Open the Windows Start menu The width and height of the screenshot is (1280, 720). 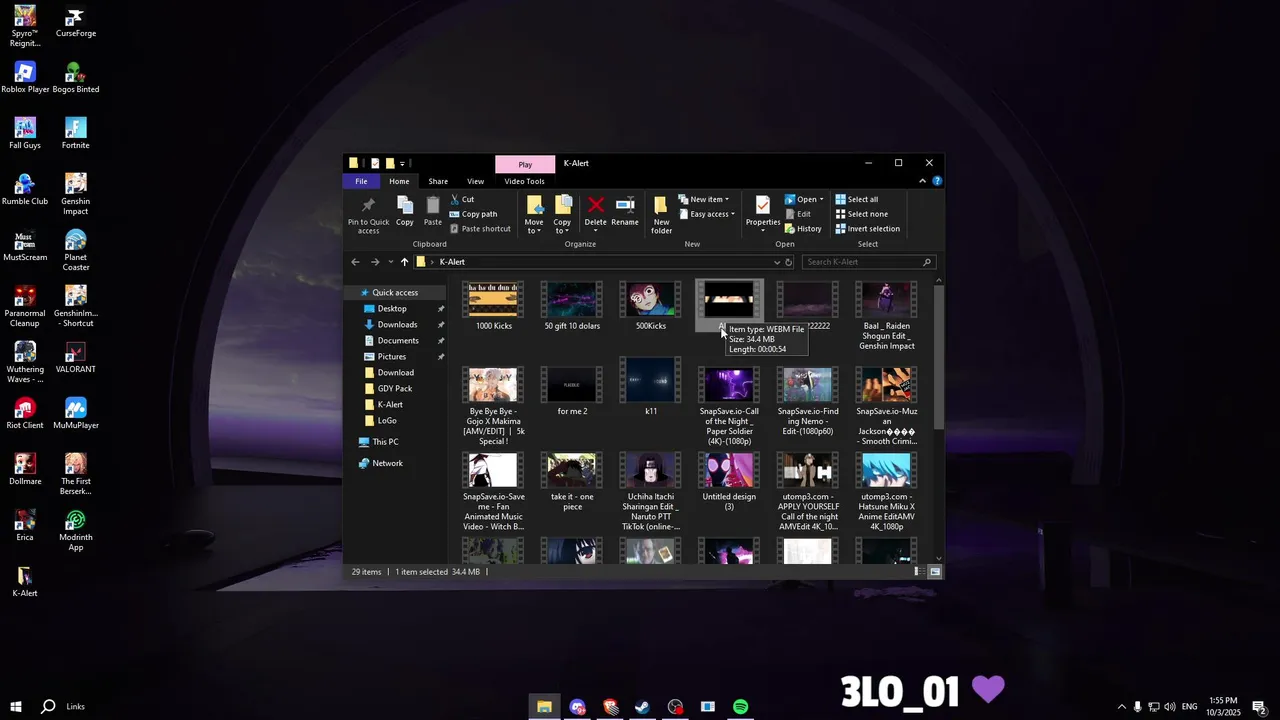(16, 707)
